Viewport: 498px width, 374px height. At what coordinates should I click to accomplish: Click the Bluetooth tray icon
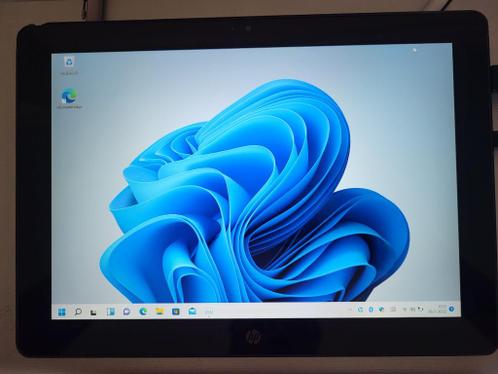coord(371,310)
